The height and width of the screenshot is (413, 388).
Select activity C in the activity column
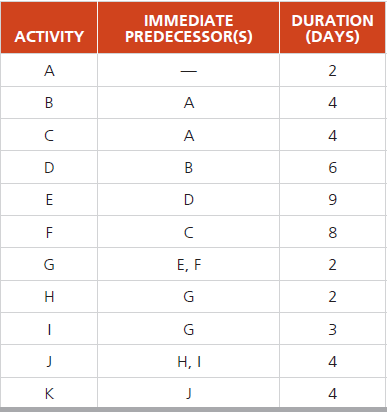click(x=49, y=135)
